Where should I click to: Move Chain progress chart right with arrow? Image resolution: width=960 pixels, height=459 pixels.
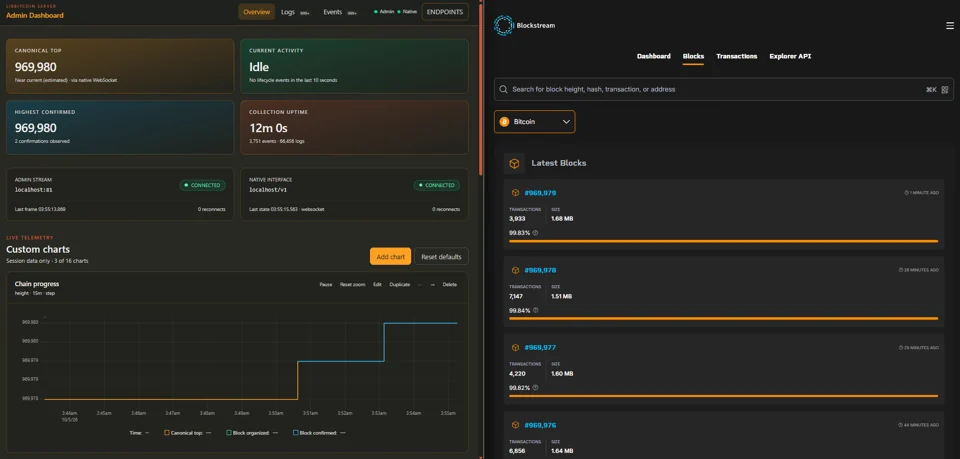click(432, 285)
